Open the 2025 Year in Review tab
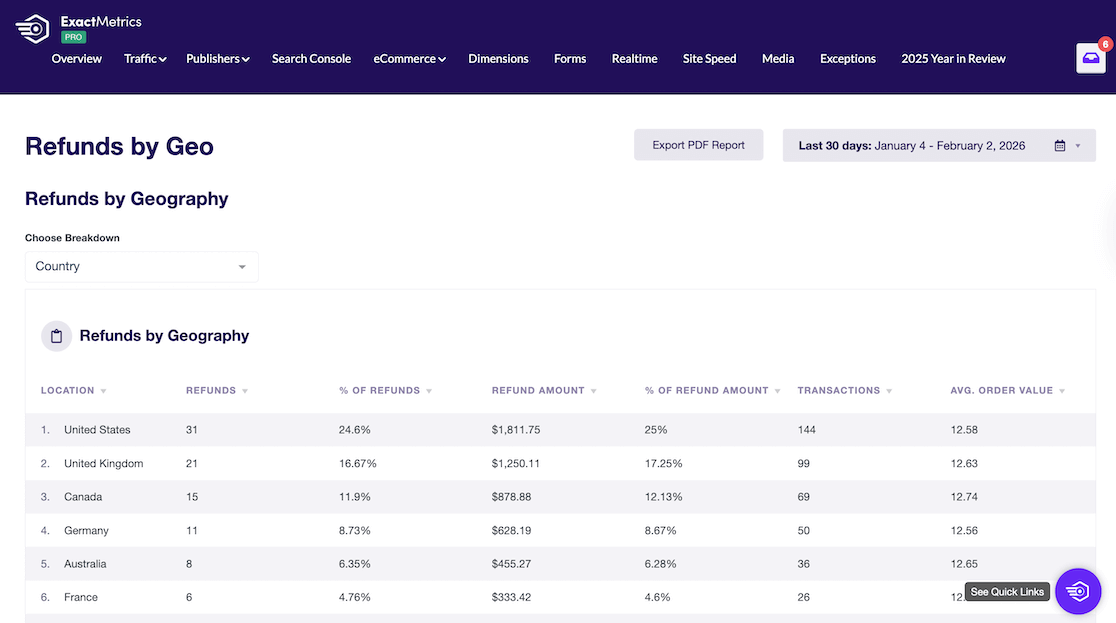Viewport: 1116px width, 623px height. click(953, 59)
